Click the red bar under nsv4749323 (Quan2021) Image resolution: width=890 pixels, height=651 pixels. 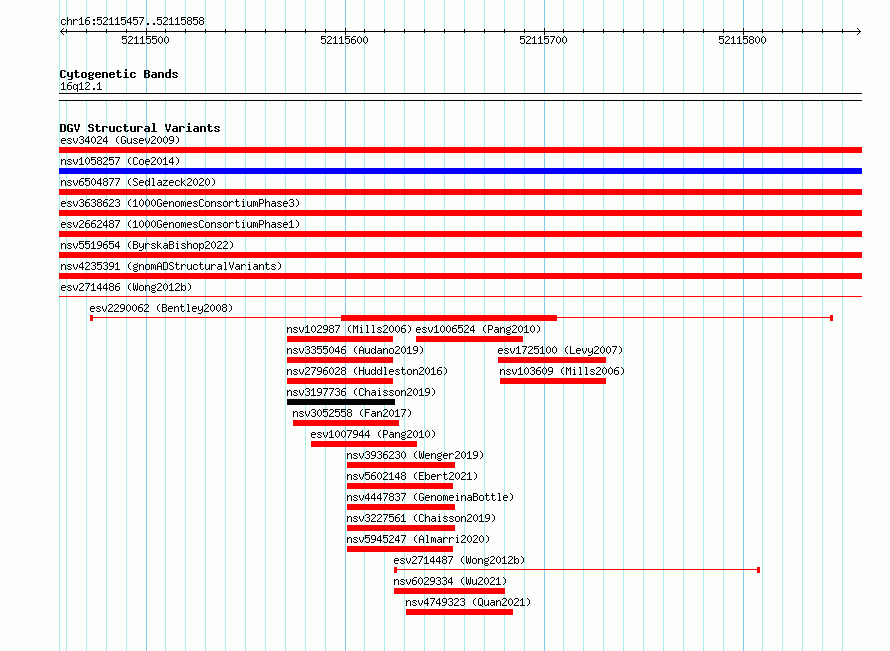coord(459,612)
